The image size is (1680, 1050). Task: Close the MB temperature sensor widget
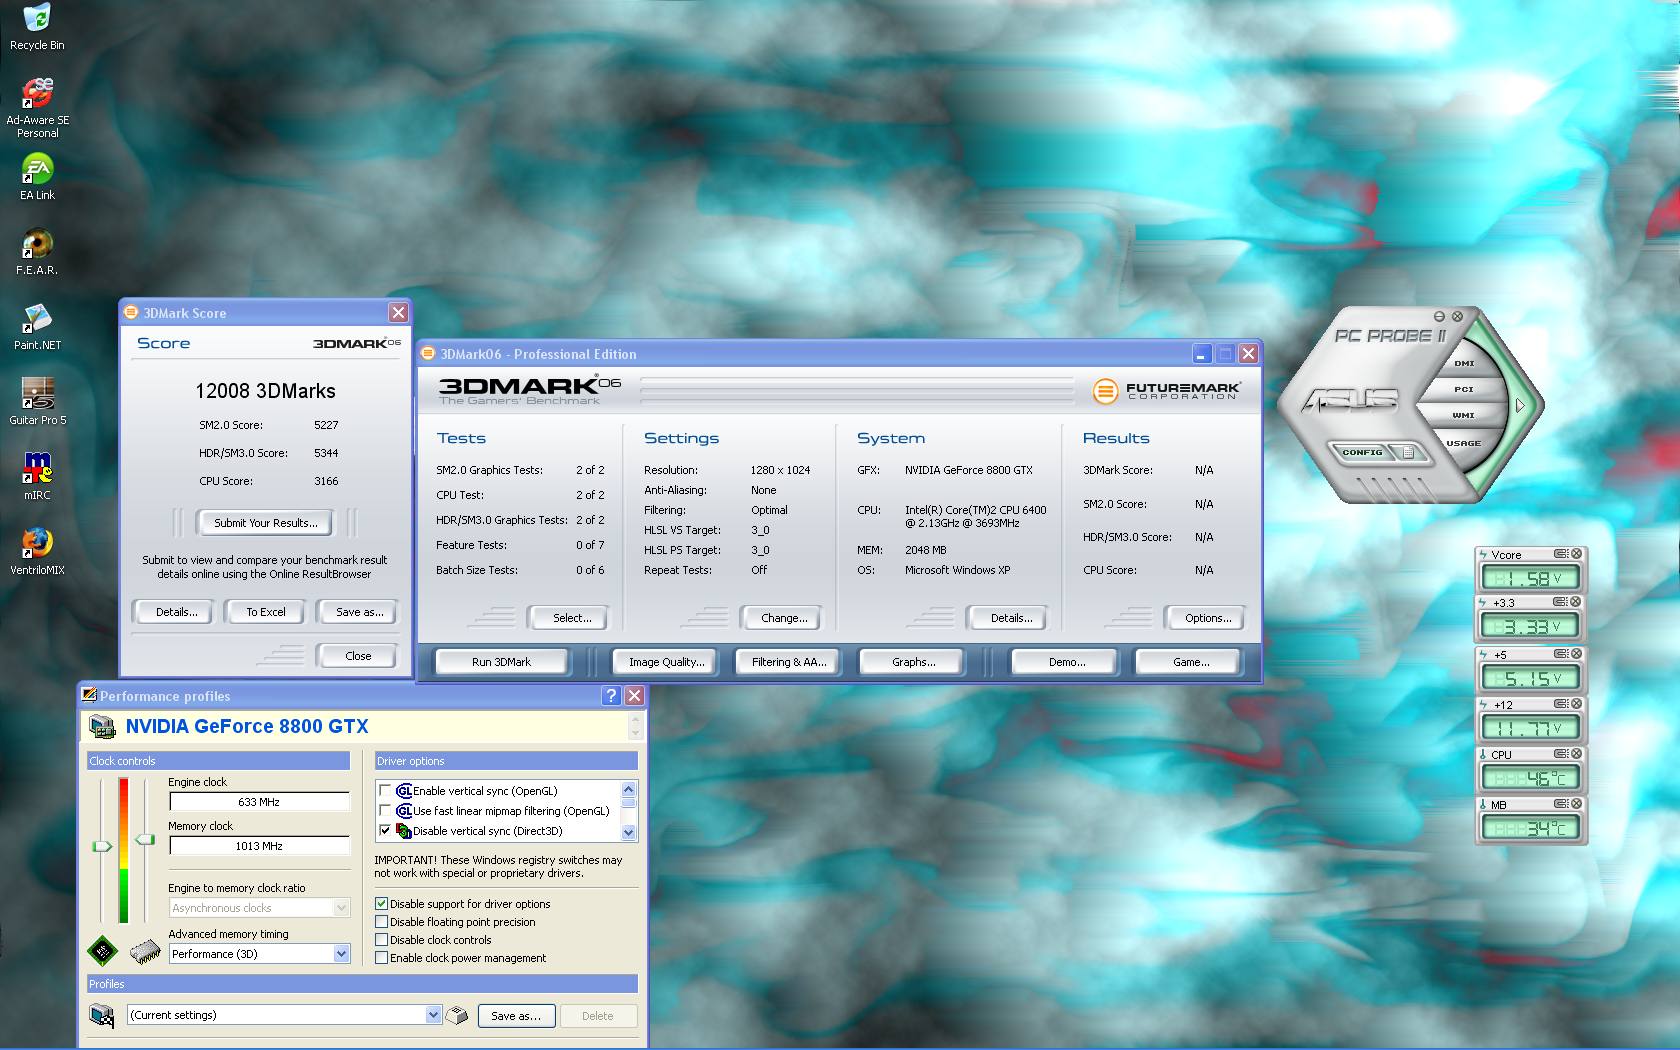pyautogui.click(x=1576, y=804)
